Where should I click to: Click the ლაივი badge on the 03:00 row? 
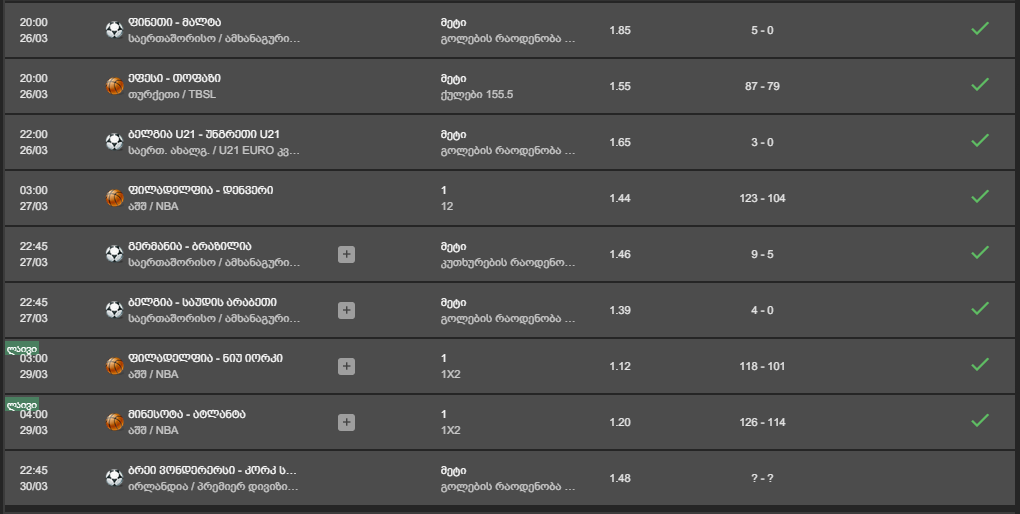pos(22,349)
